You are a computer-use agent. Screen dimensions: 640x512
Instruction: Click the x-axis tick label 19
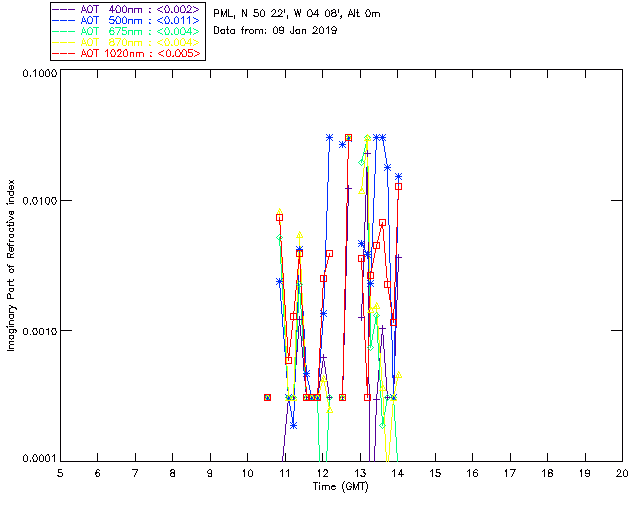tap(585, 473)
